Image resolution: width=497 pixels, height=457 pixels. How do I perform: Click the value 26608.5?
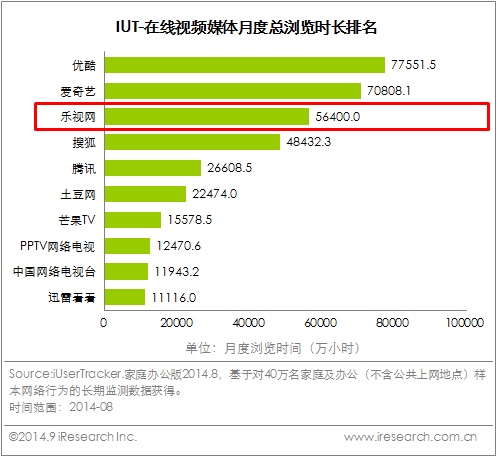(230, 168)
